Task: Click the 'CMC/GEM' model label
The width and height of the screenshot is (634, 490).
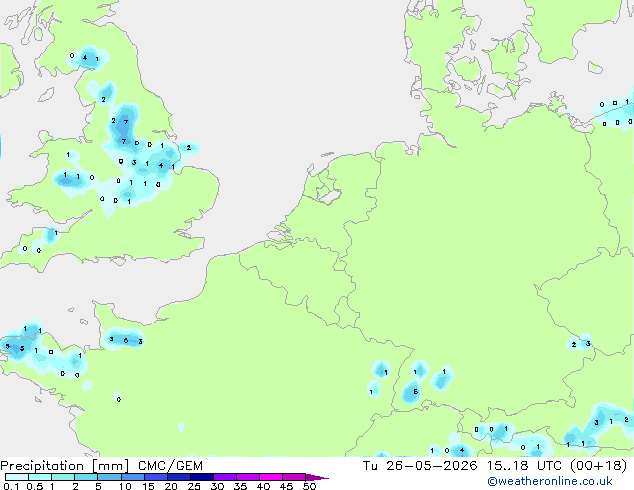Action: click(x=170, y=466)
